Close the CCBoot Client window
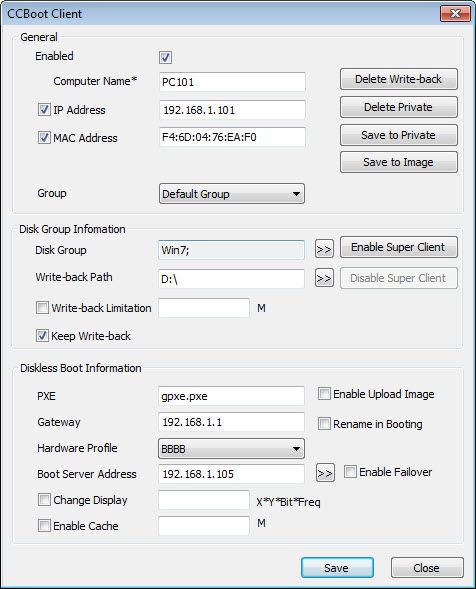Image resolution: width=476 pixels, height=589 pixels. point(455,14)
